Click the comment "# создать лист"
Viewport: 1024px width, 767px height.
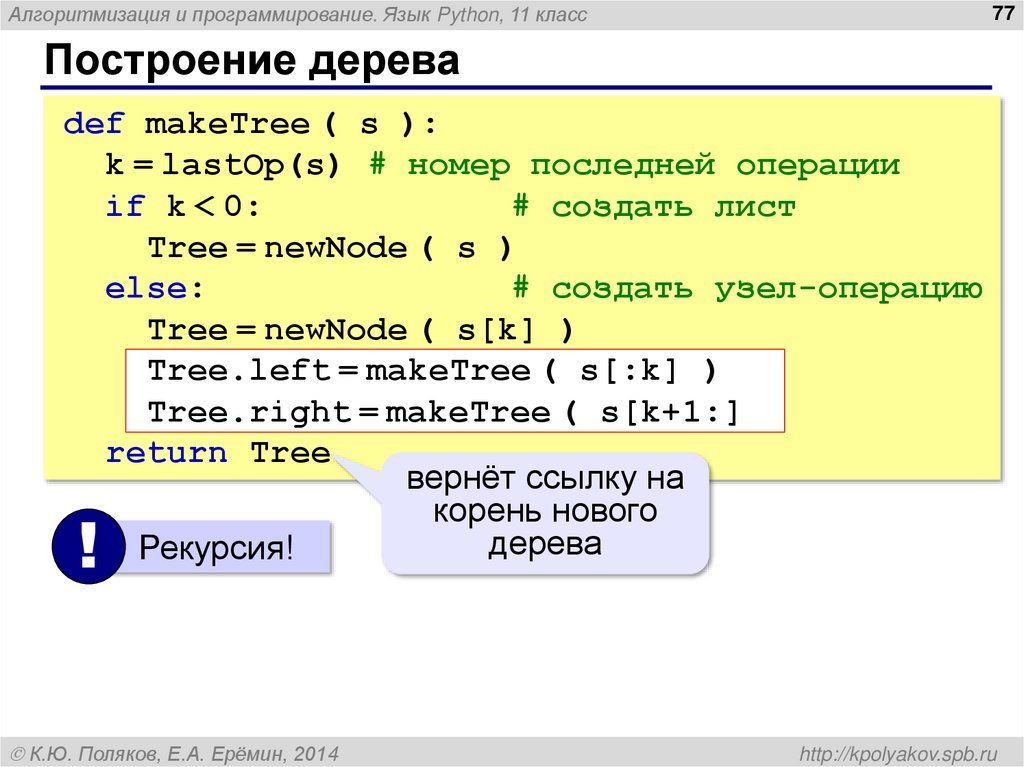tap(655, 205)
